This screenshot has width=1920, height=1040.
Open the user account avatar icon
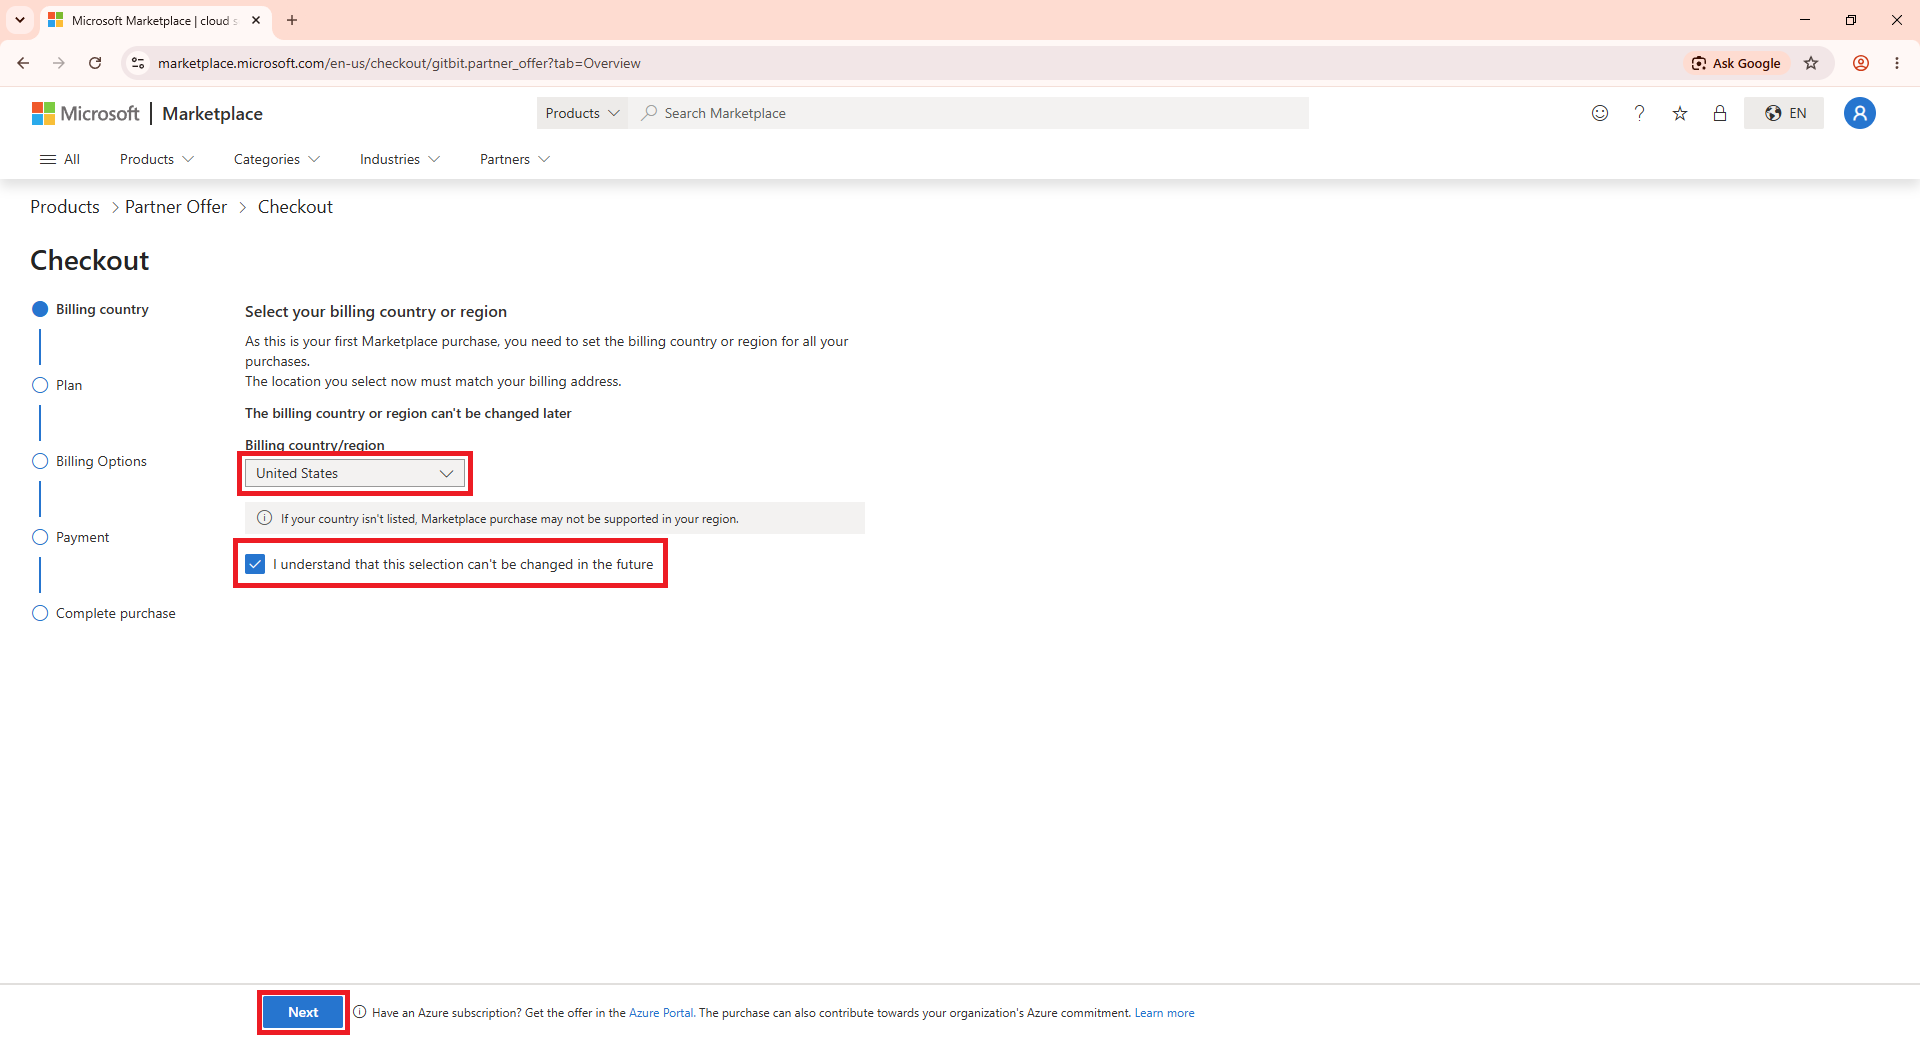coord(1860,113)
